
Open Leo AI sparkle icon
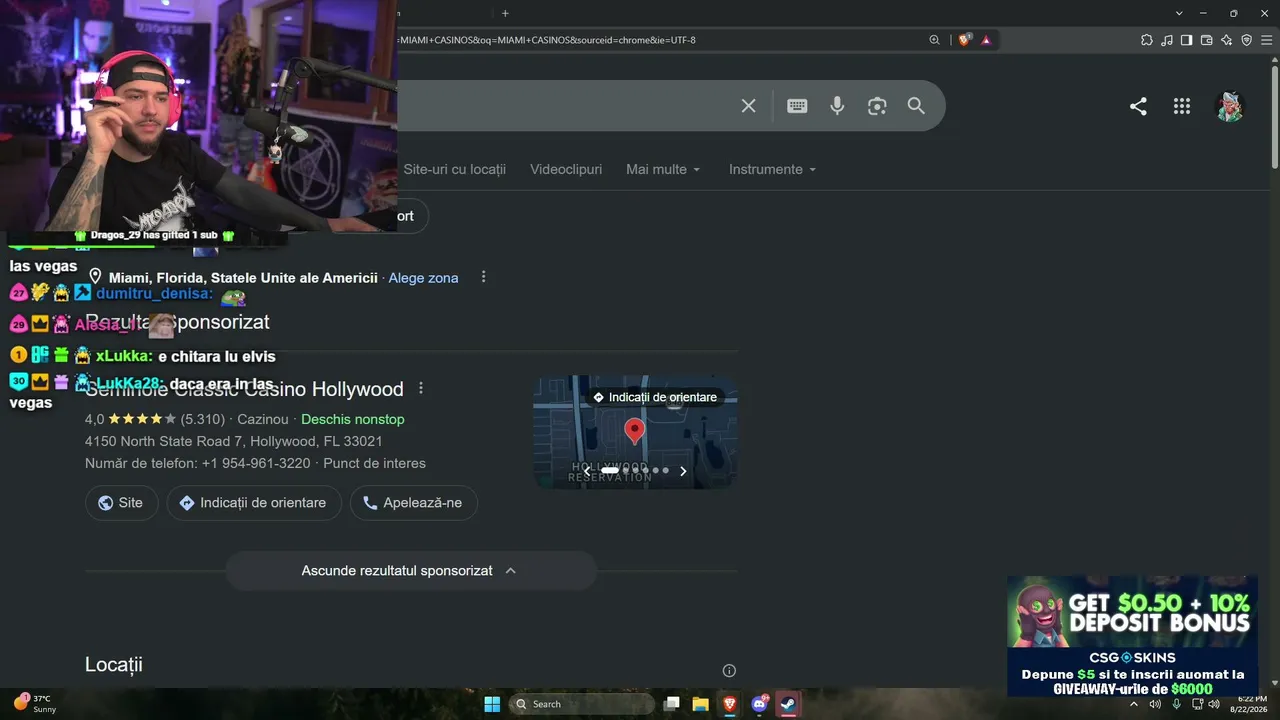coord(1226,40)
